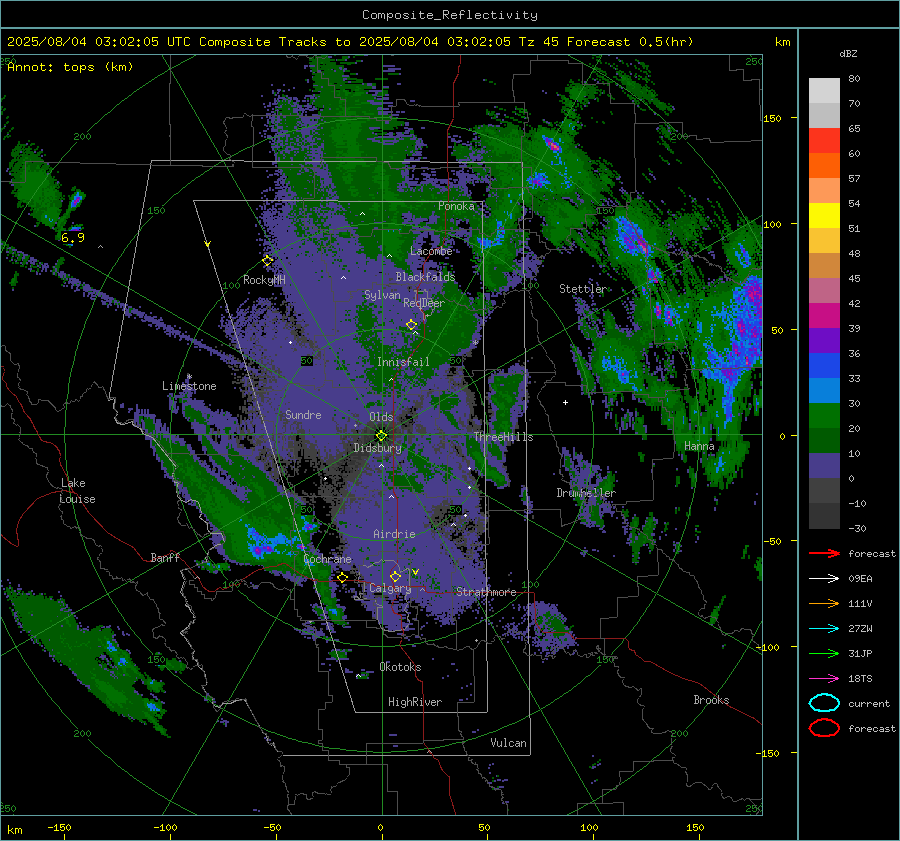Click the Didsbury city label
This screenshot has height=841, width=900.
point(377,448)
